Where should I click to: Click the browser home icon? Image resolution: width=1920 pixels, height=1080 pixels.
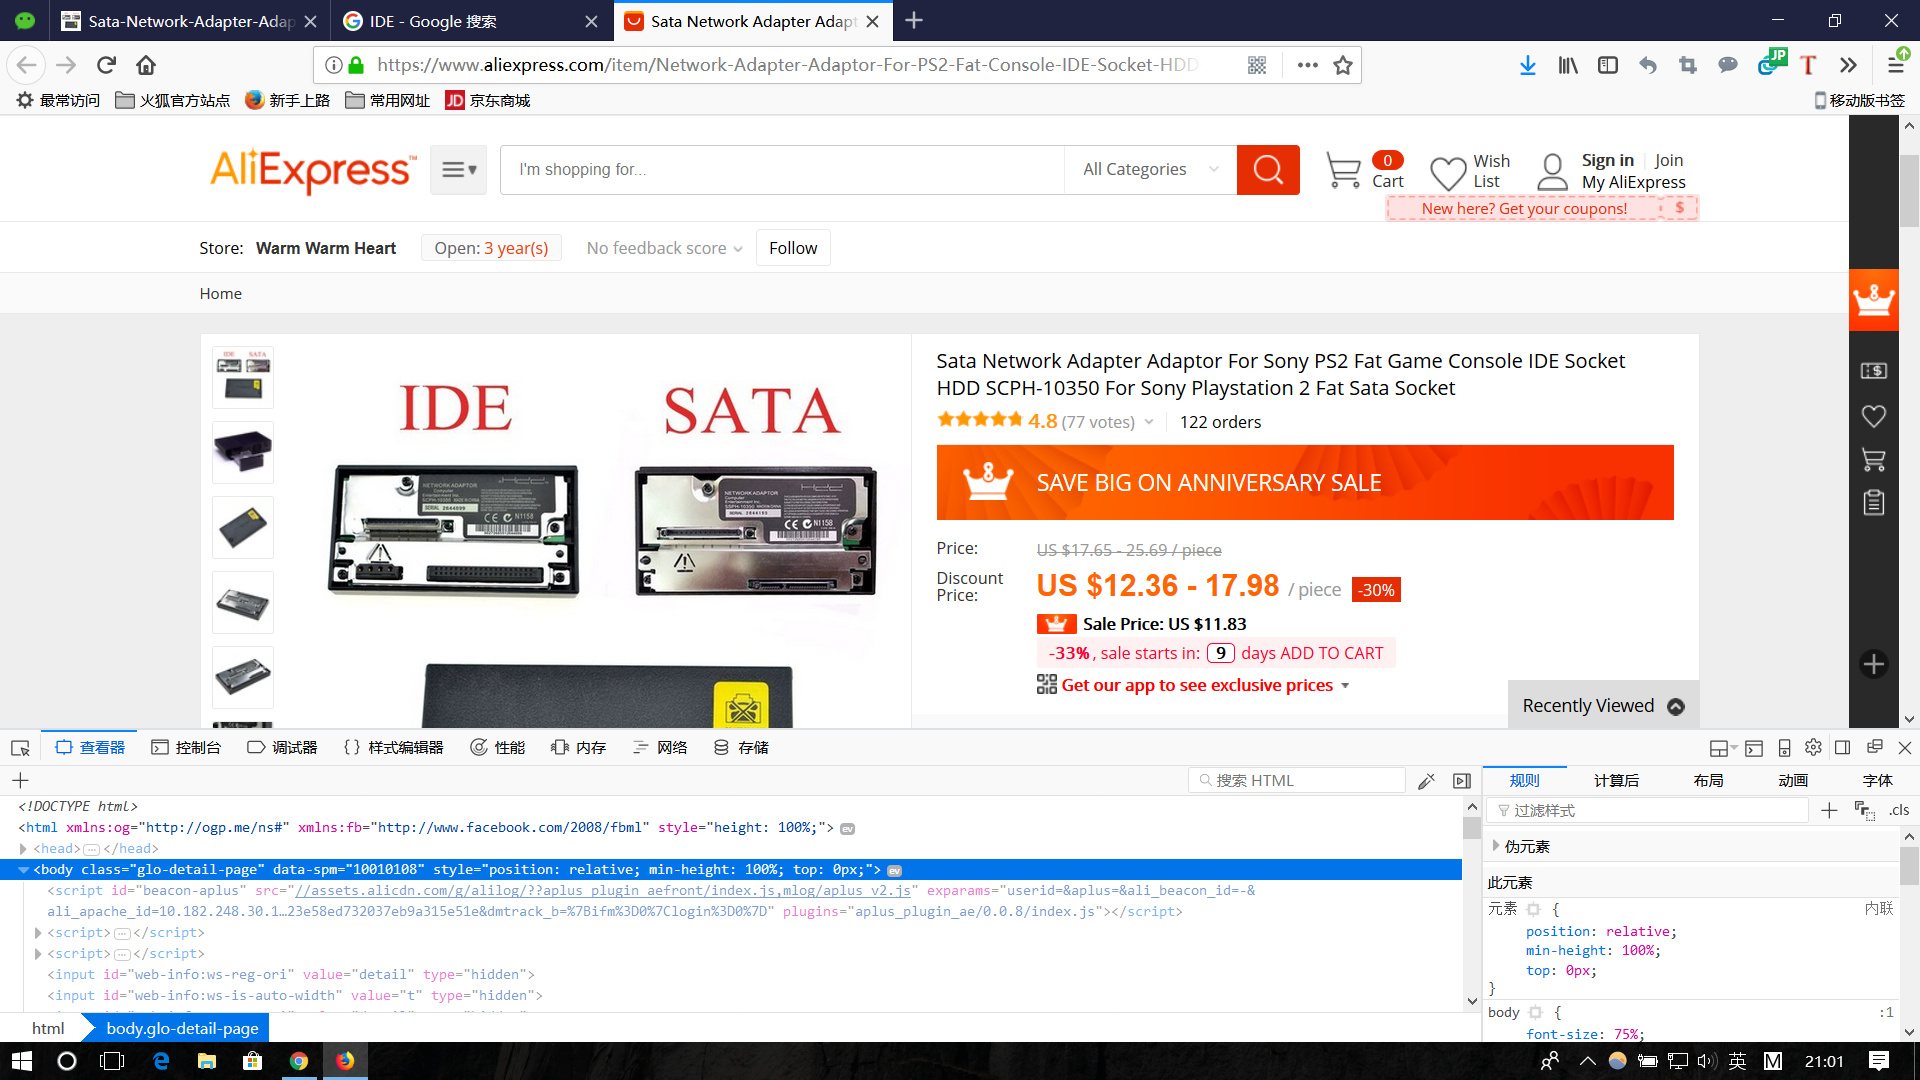146,65
